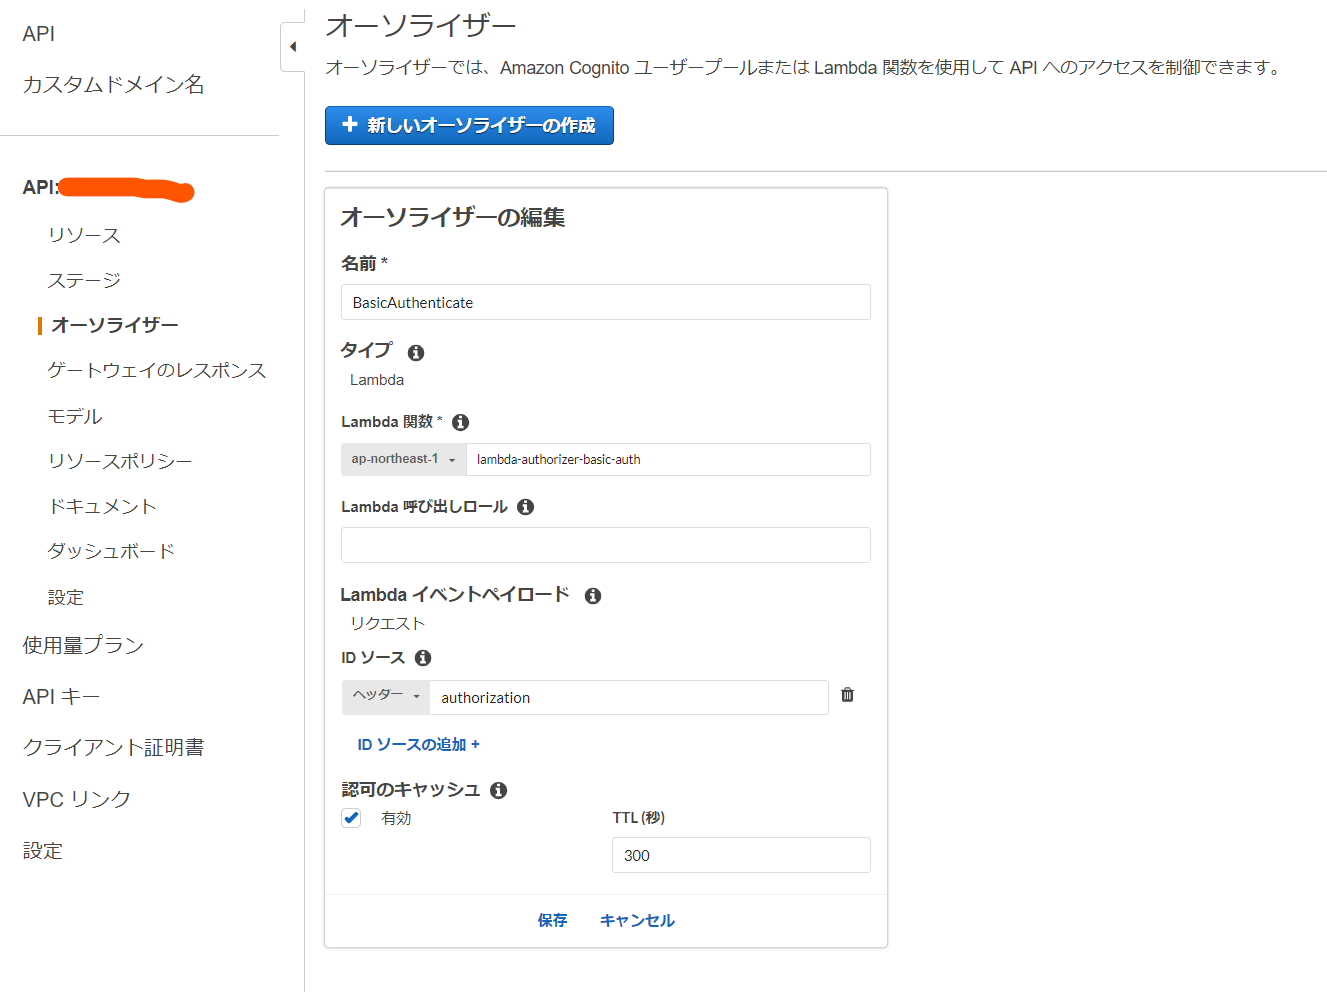Click the empty Lambda 呼び出しロール text field
The width and height of the screenshot is (1327, 992).
(x=605, y=546)
